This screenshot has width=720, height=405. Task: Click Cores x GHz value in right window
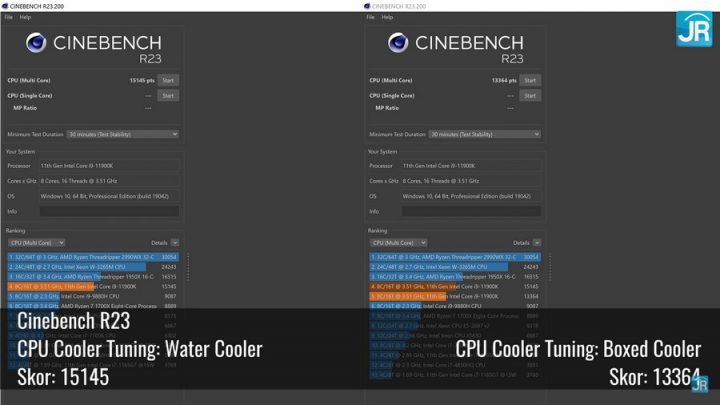tap(471, 181)
